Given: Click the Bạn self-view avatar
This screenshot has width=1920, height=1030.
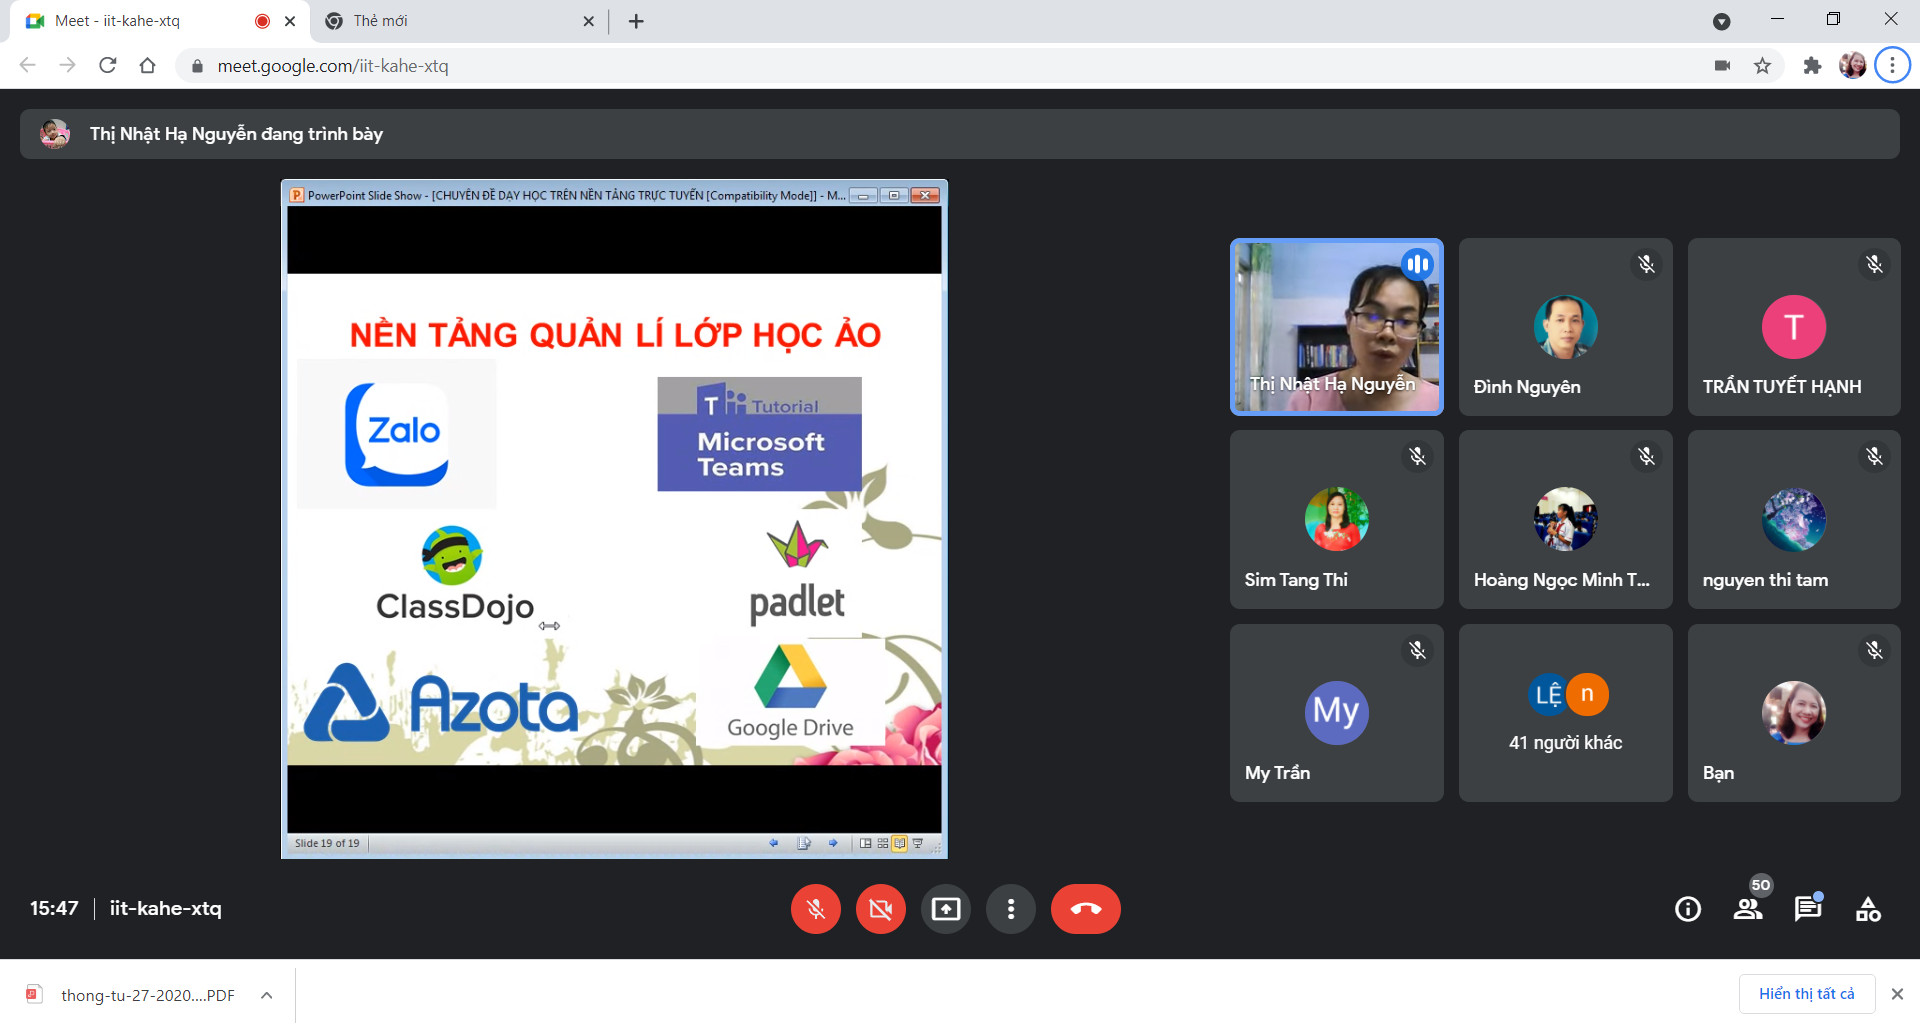Looking at the screenshot, I should (x=1794, y=713).
